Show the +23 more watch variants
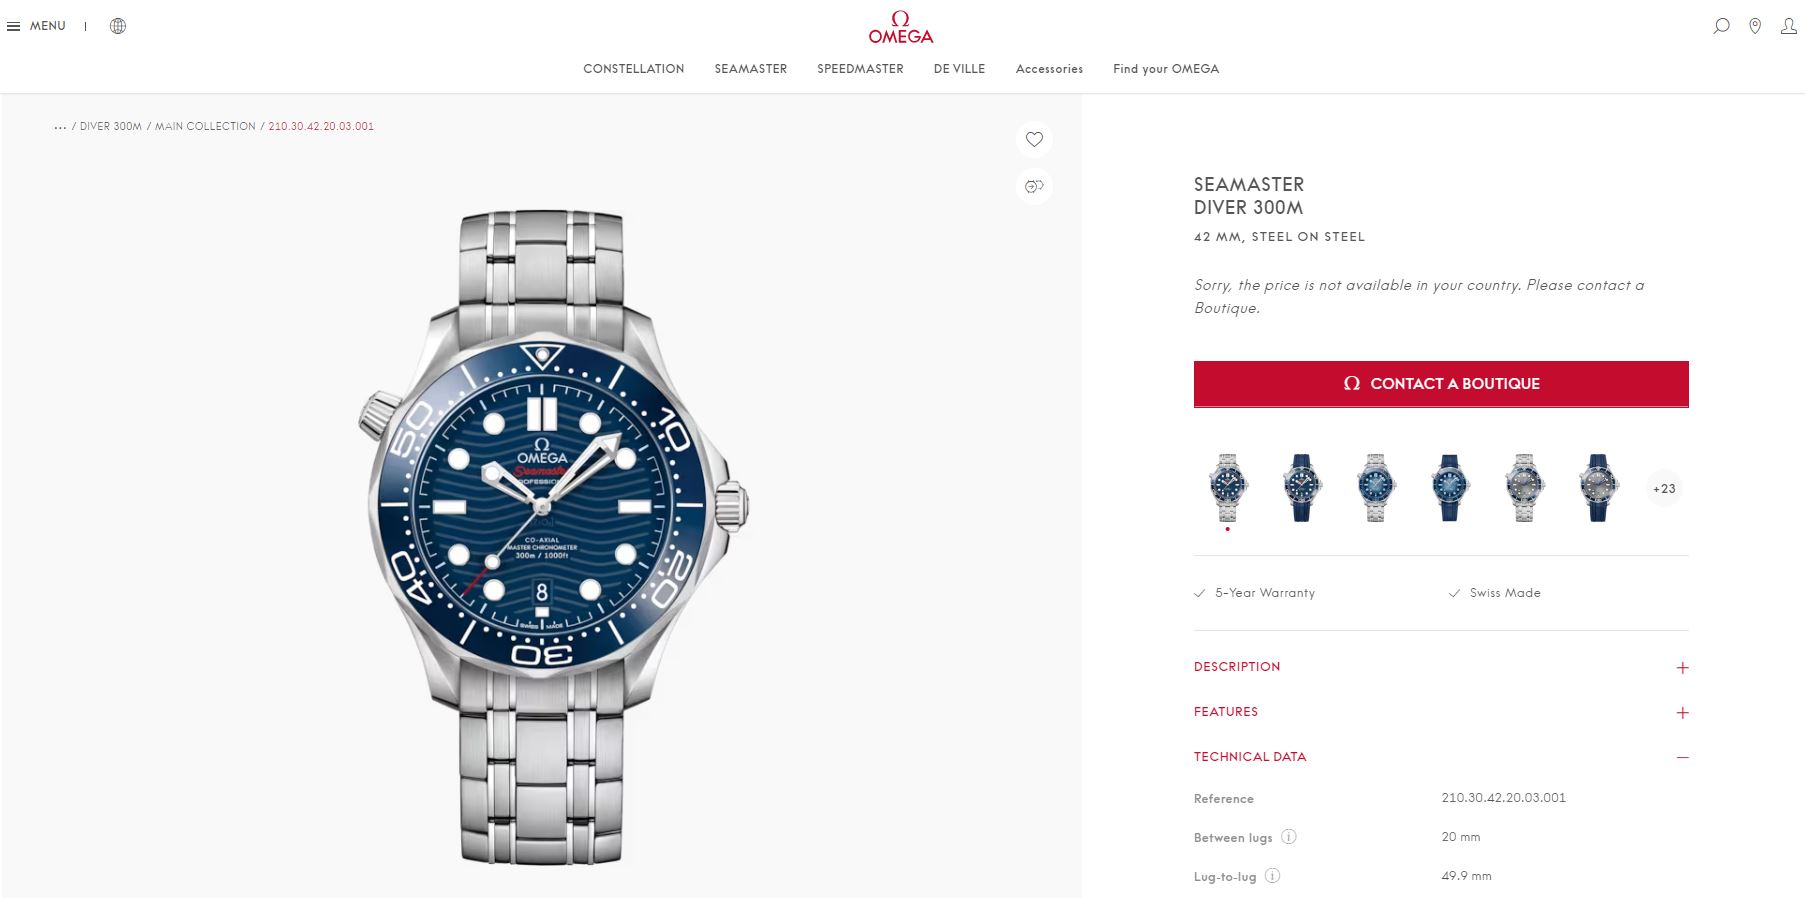1805x898 pixels. coord(1664,489)
